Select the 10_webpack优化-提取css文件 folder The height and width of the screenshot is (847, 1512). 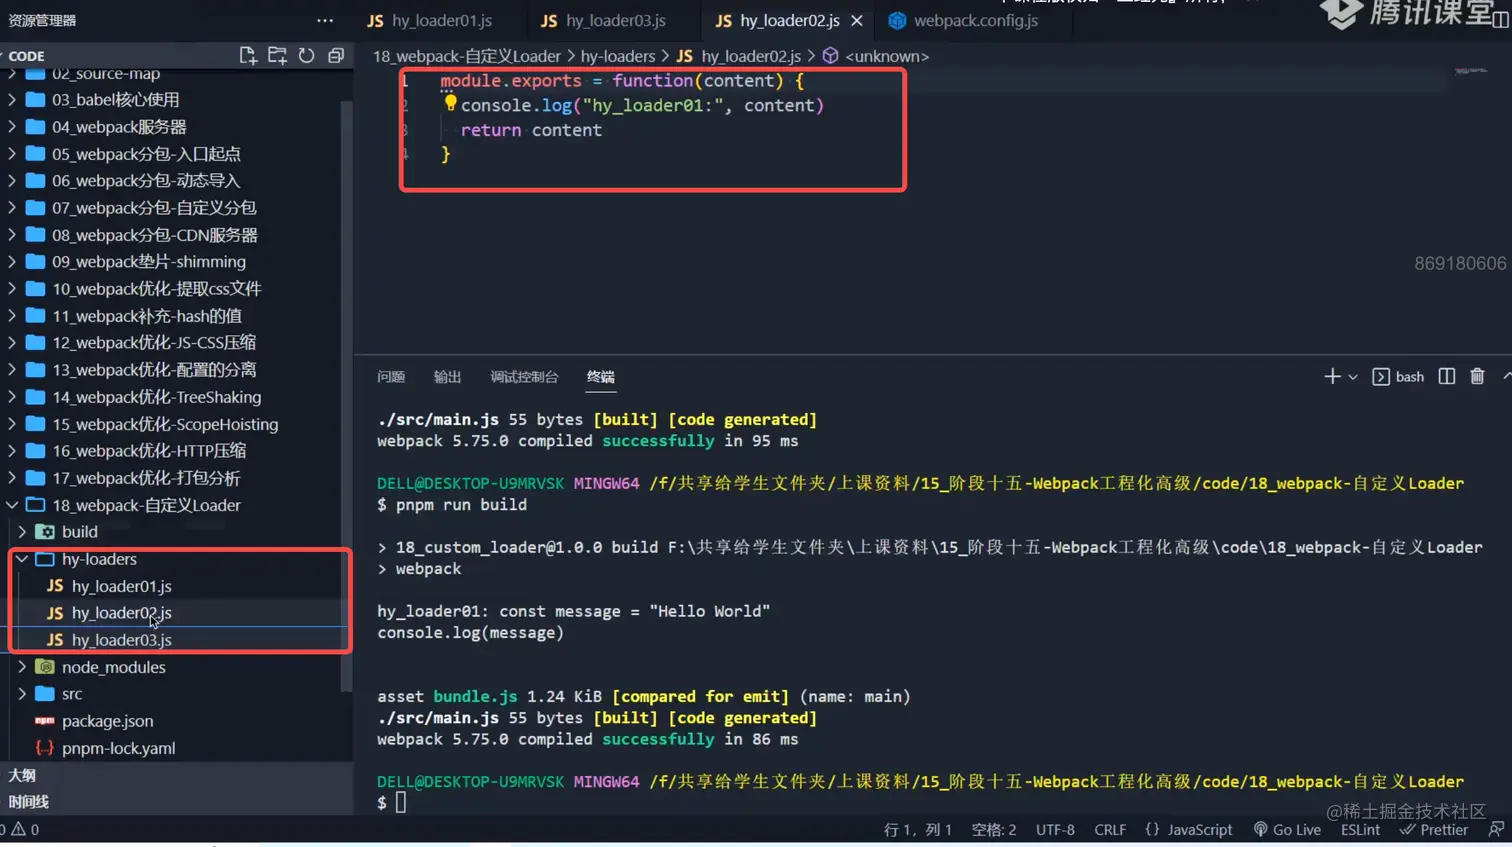coord(156,289)
